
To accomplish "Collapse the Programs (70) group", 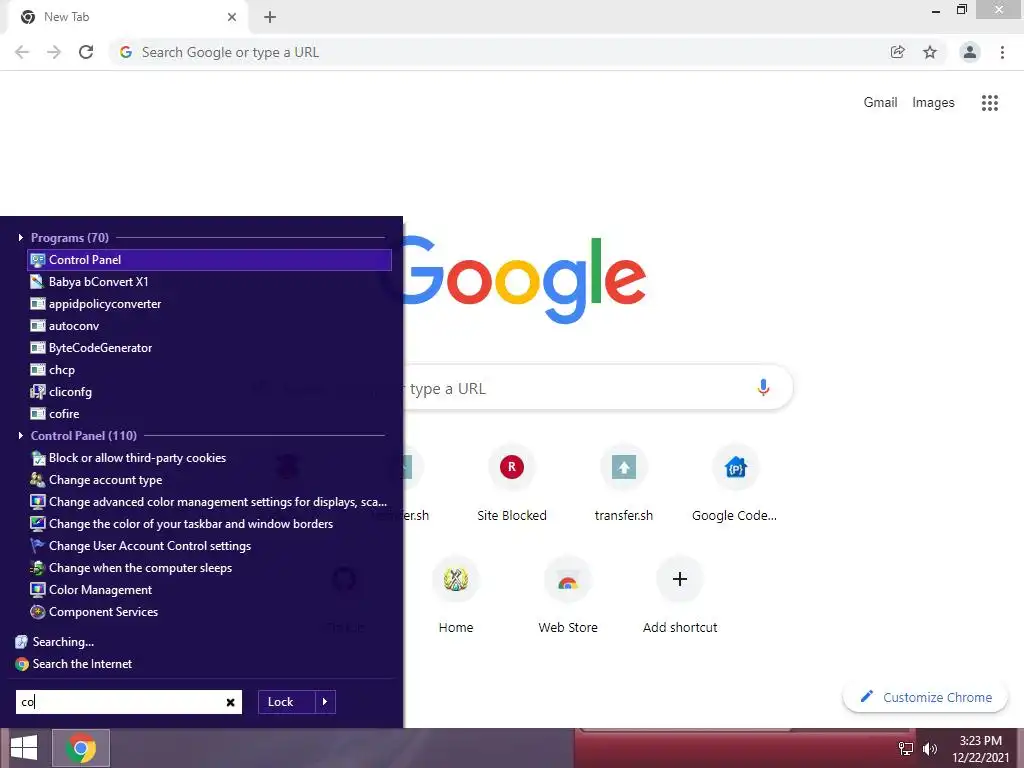I will (21, 238).
